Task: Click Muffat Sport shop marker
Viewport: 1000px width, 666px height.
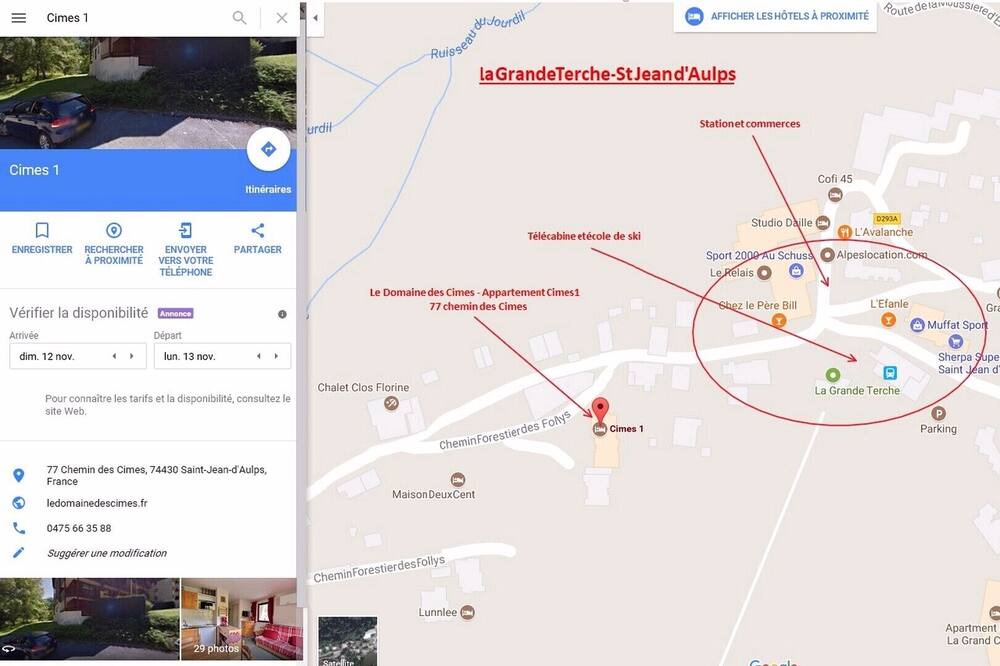Action: pyautogui.click(x=917, y=325)
